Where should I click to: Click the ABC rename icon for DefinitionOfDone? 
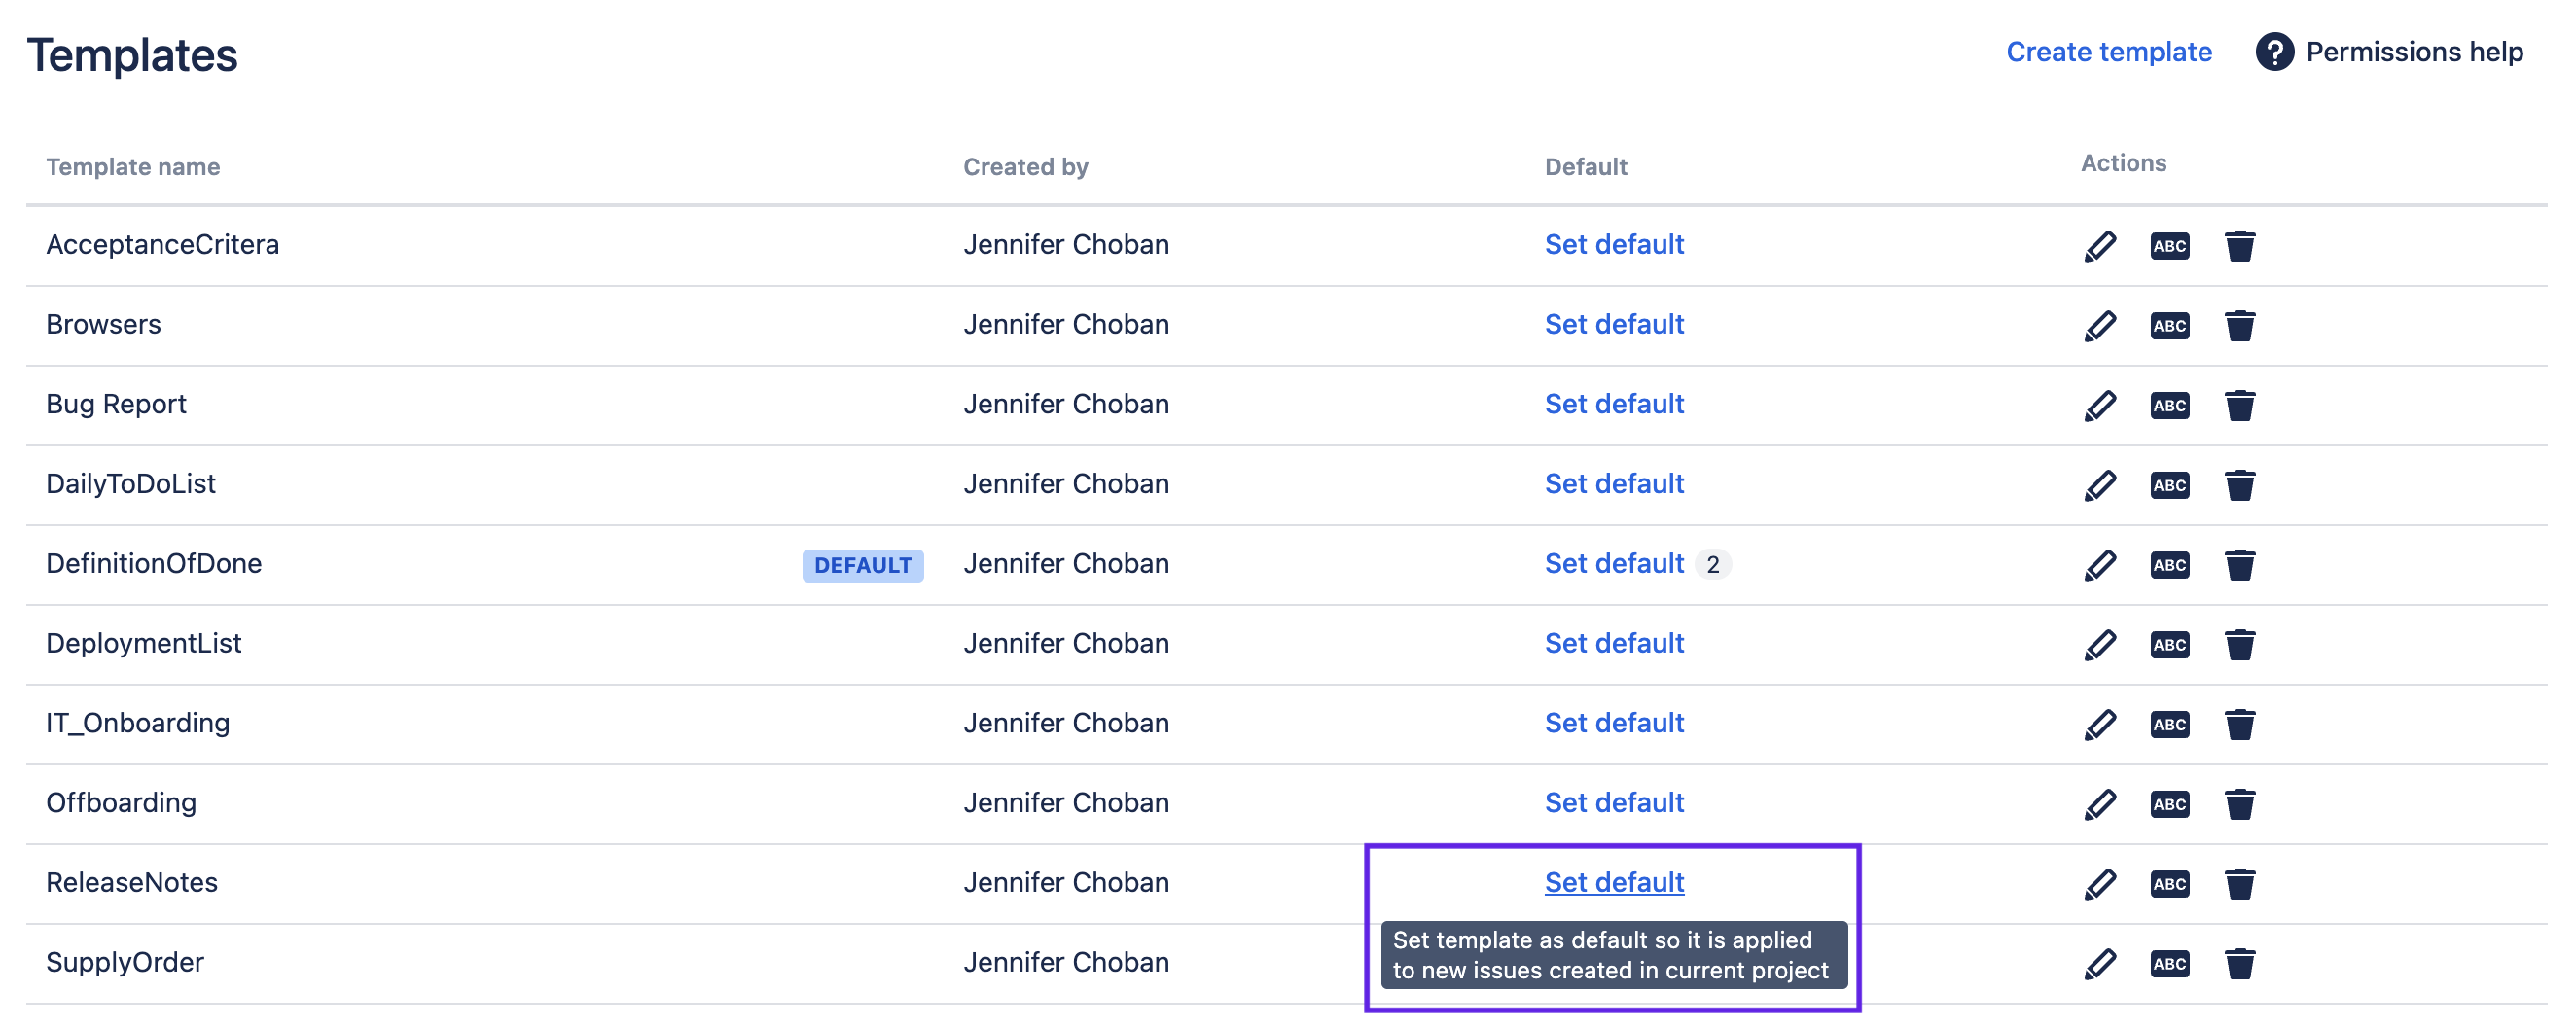[2169, 565]
